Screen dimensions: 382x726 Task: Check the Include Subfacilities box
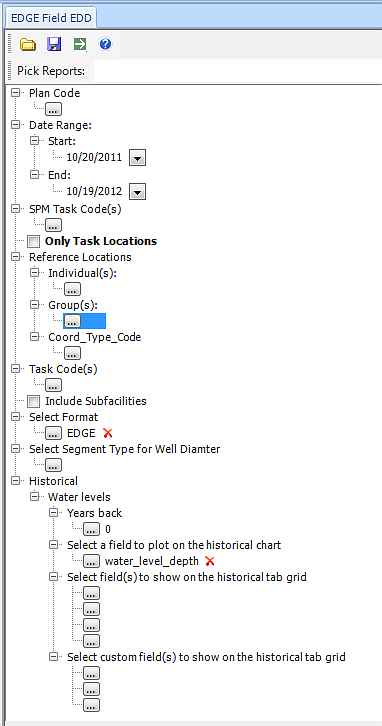(33, 401)
